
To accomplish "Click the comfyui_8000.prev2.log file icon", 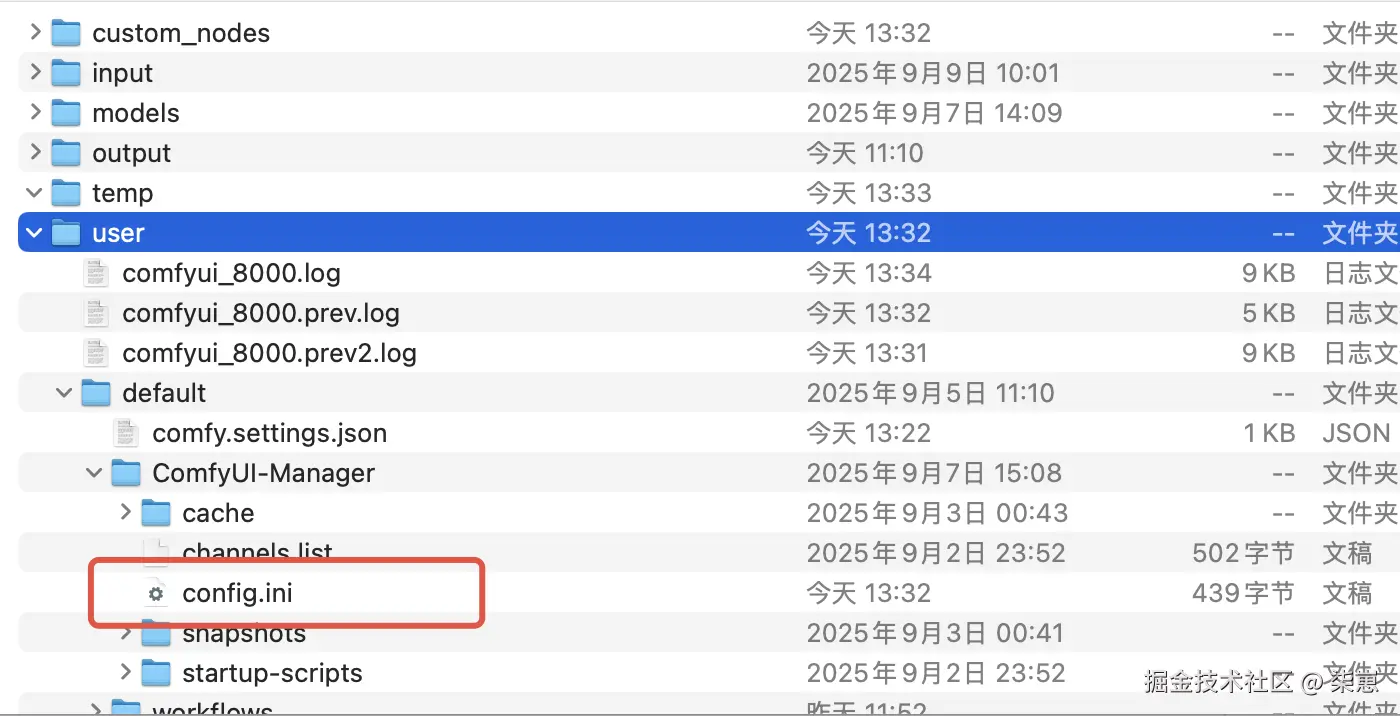I will pos(96,353).
